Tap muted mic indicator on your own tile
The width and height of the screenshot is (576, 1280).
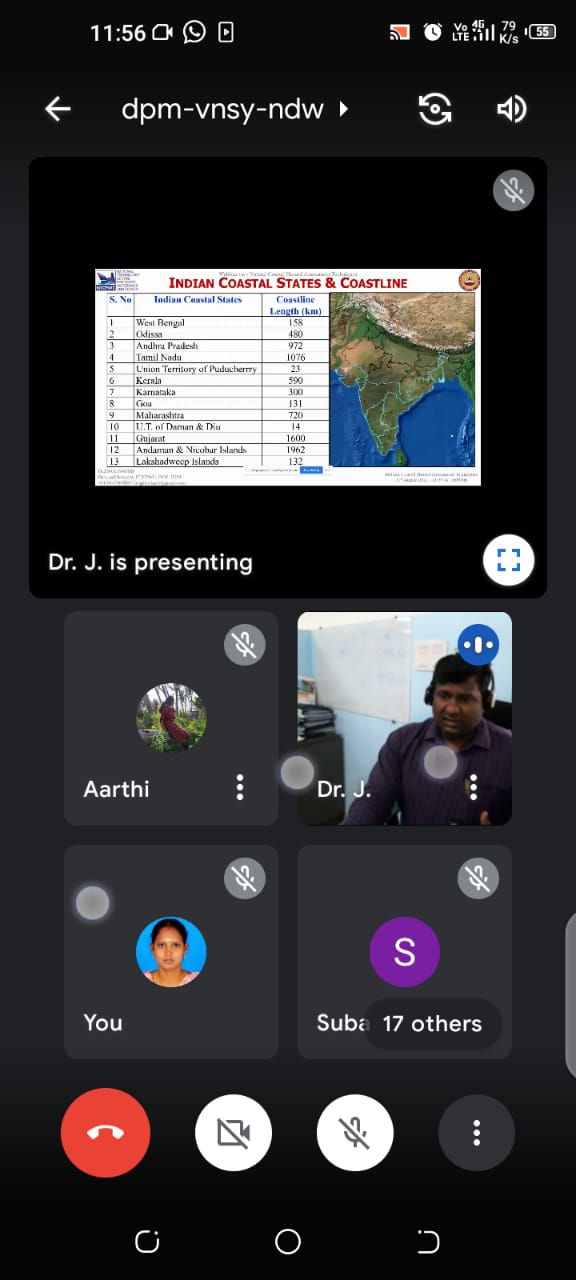coord(245,878)
